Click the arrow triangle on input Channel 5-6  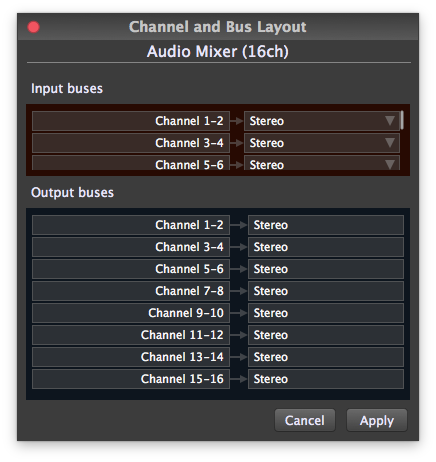[390, 164]
